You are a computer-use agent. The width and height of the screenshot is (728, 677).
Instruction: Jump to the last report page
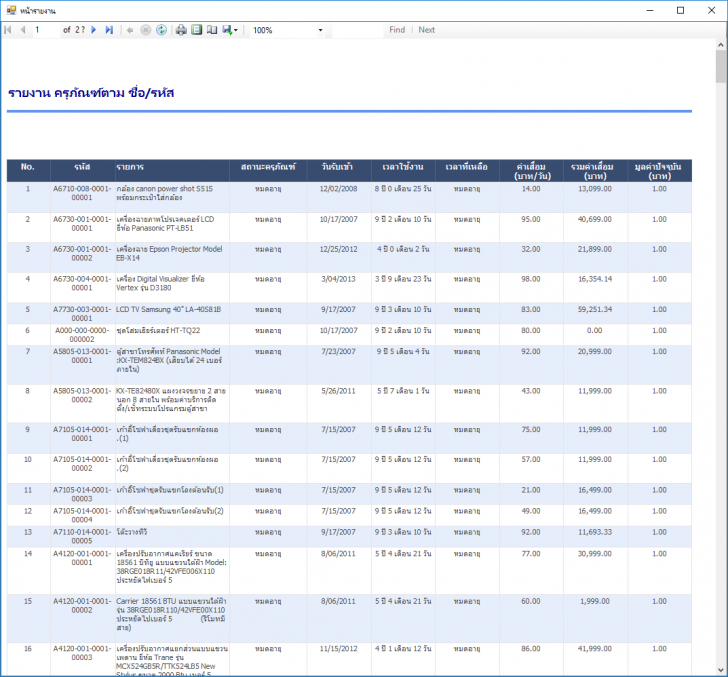point(109,30)
